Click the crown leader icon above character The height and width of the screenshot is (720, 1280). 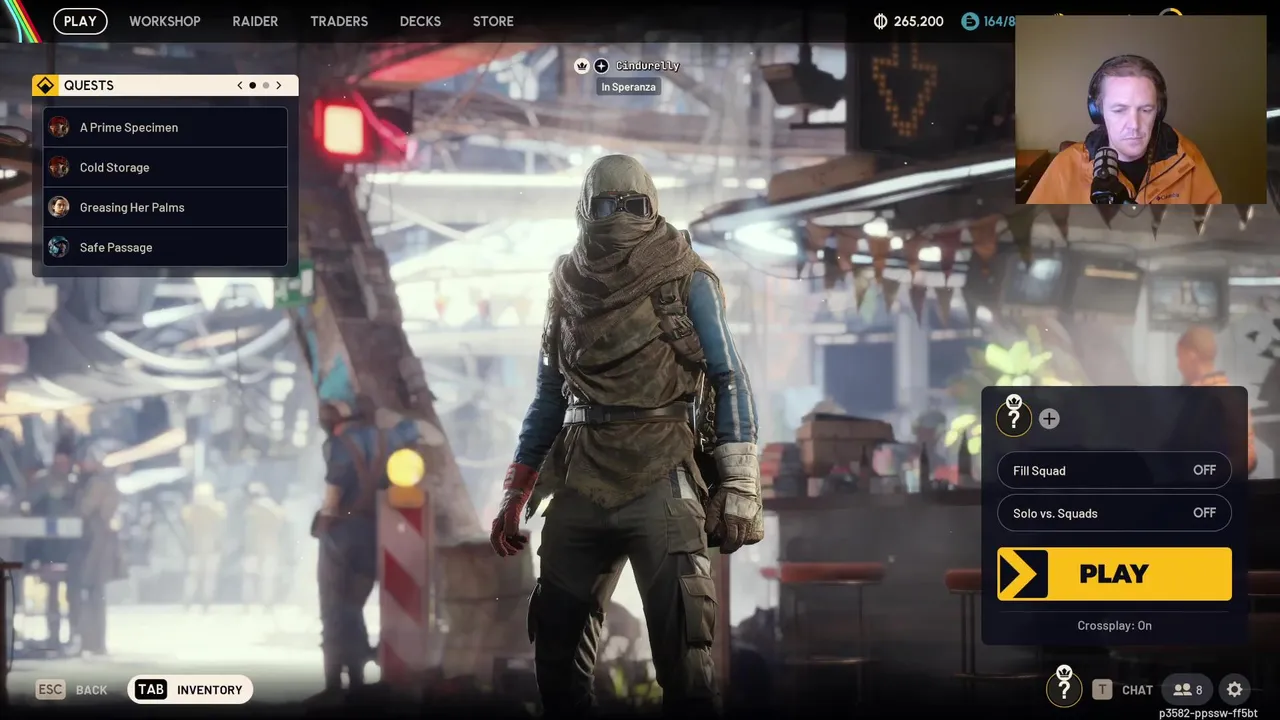(582, 66)
